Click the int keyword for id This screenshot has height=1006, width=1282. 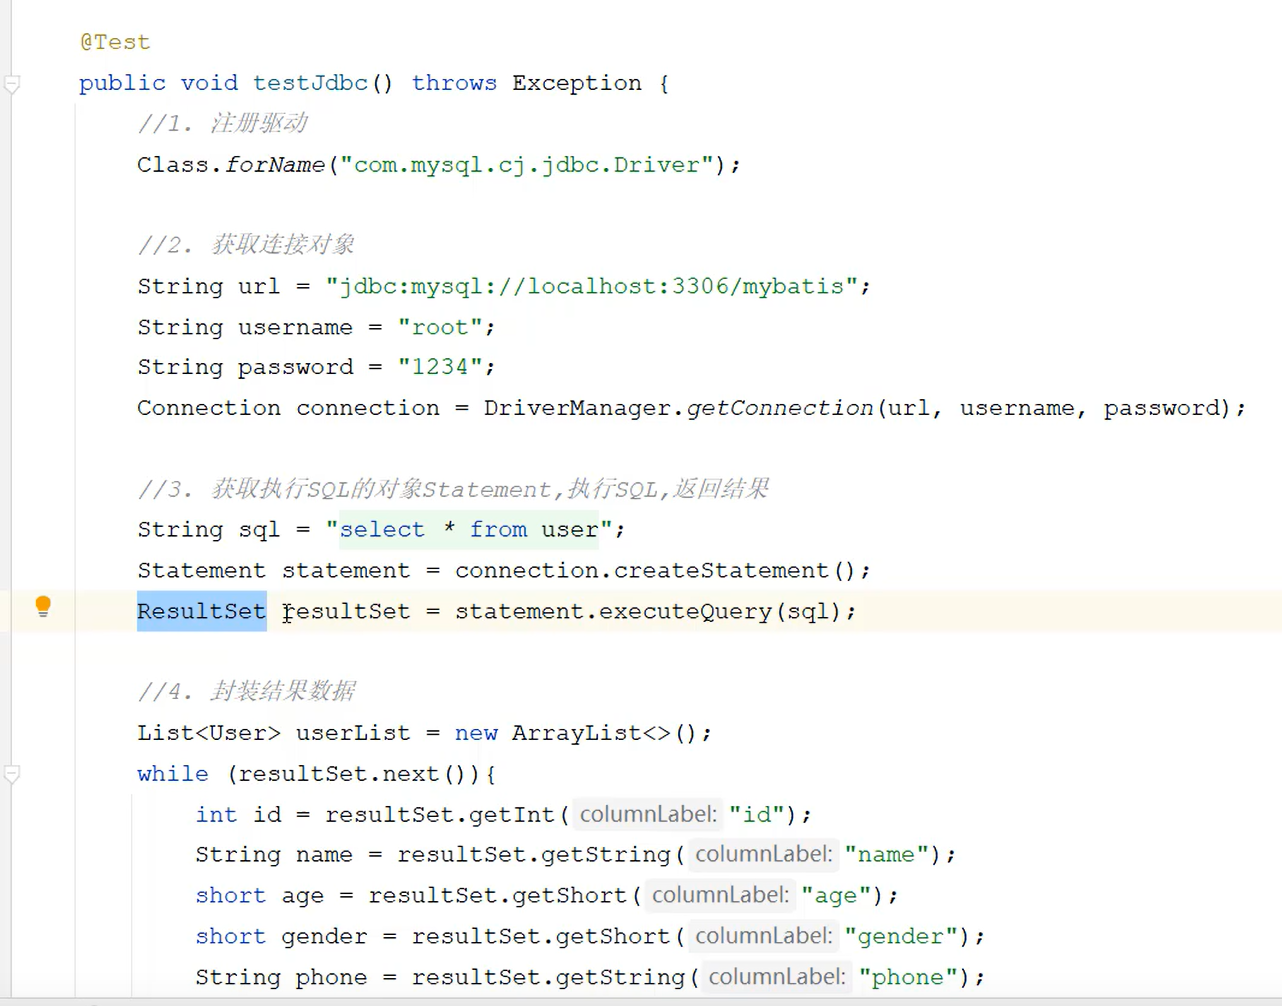[x=217, y=815]
